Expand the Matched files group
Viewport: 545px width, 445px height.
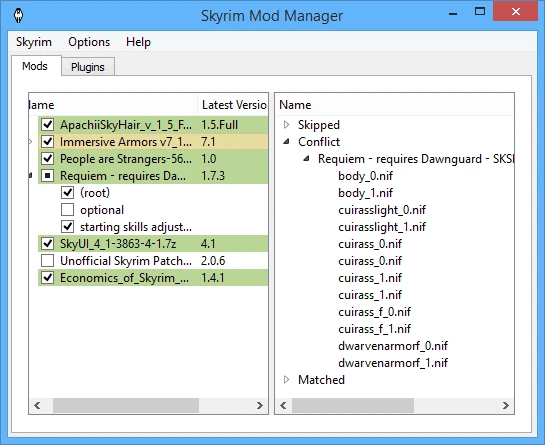pos(286,380)
